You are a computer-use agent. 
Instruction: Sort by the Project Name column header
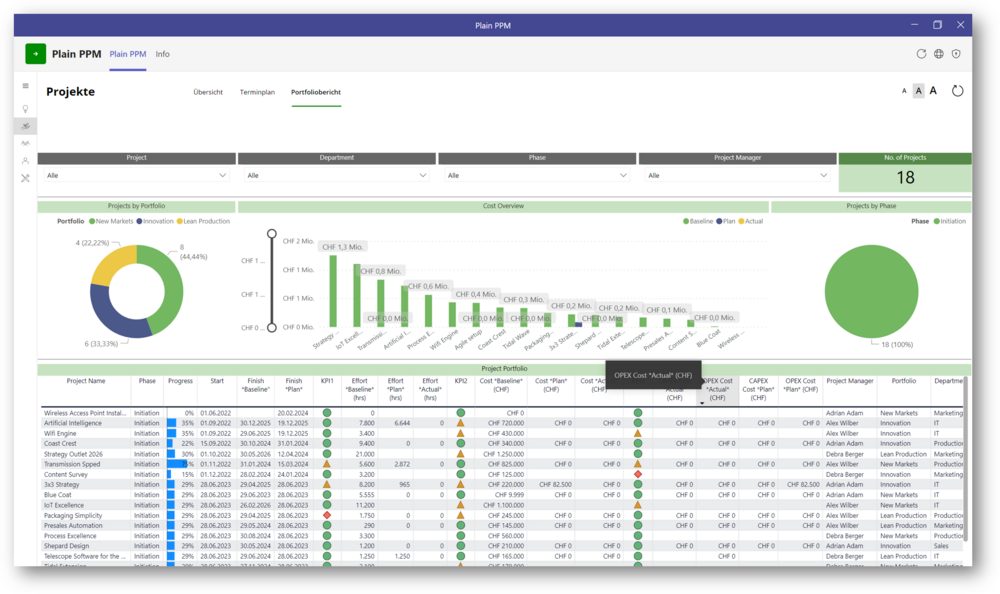85,381
